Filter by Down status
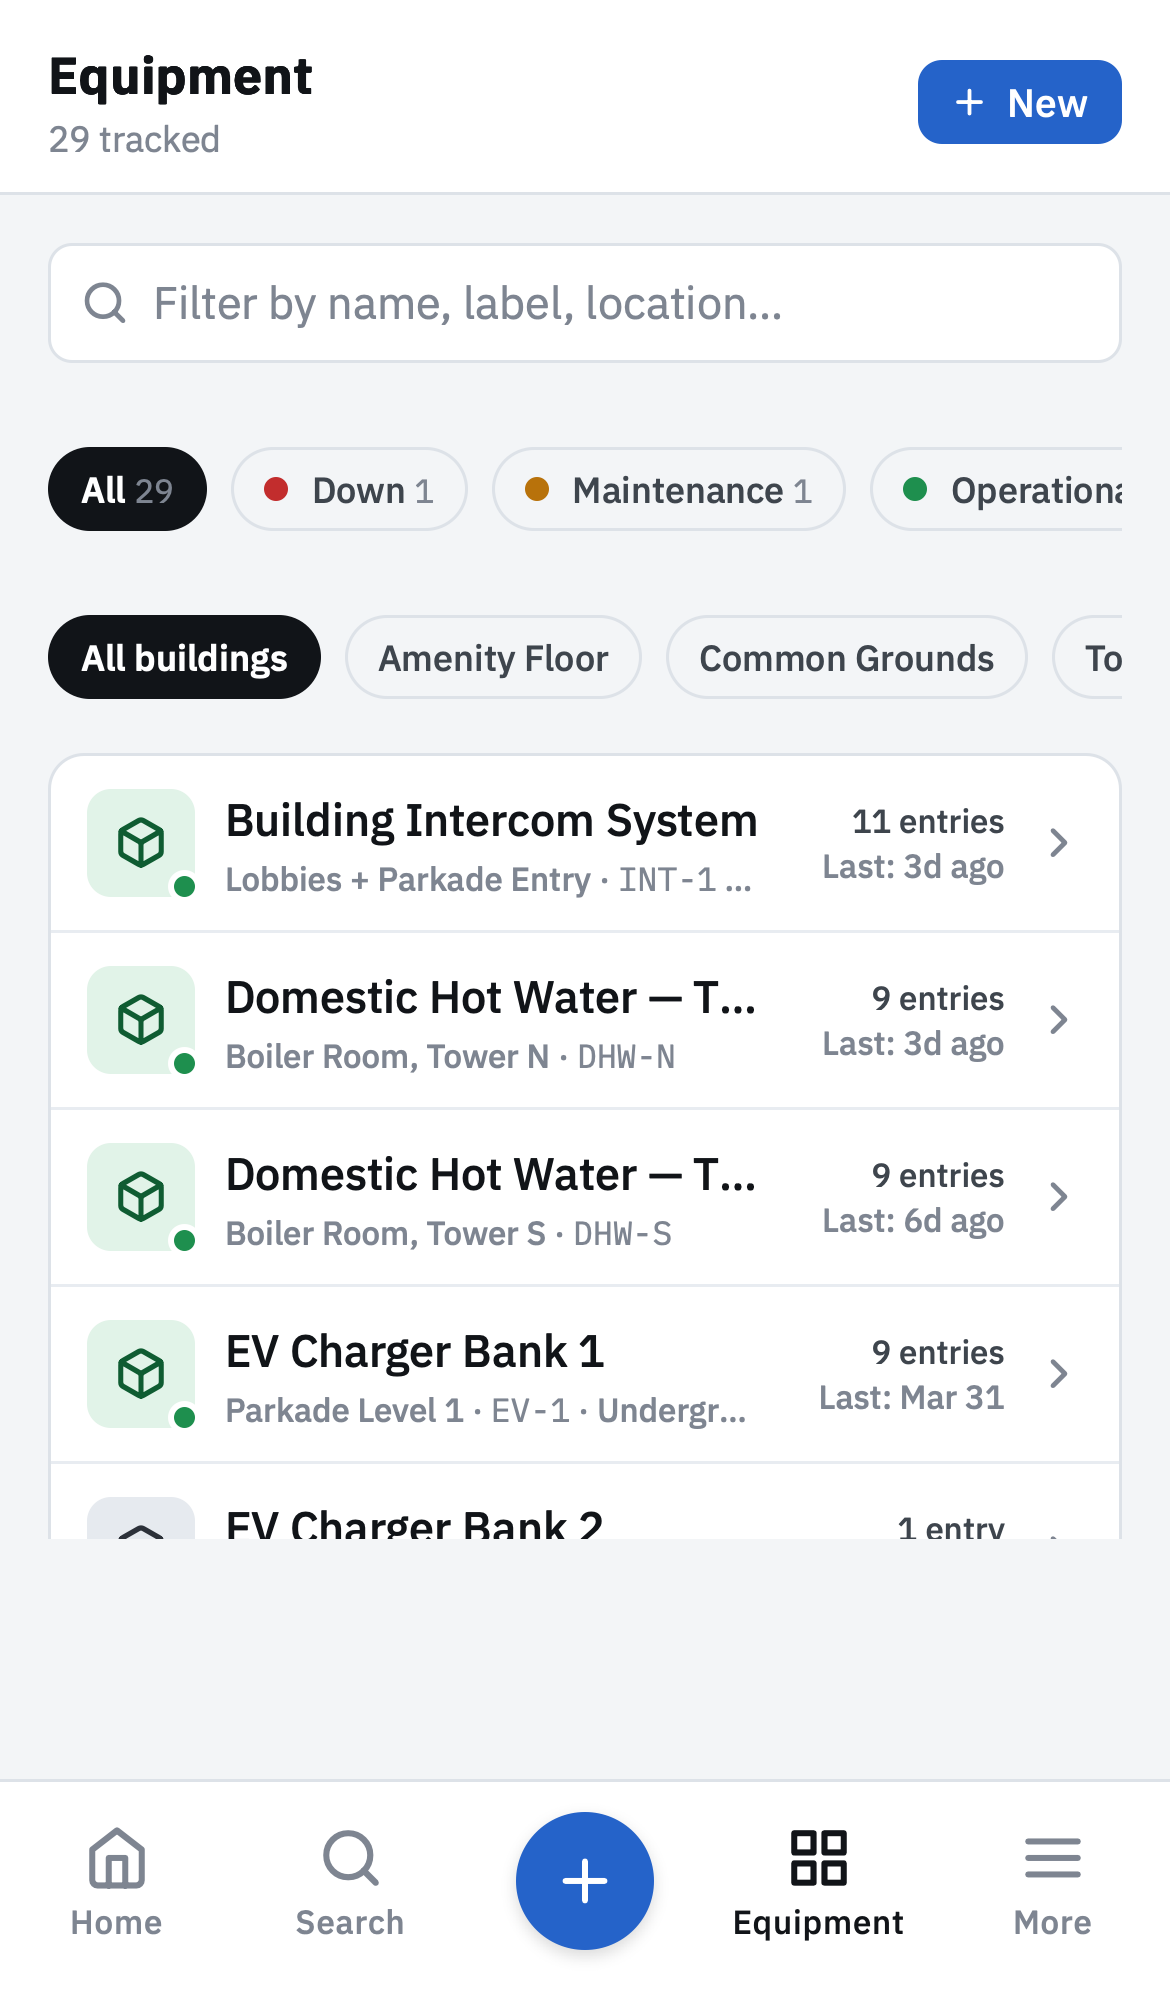Screen dimensions: 1170x1992 pos(349,489)
